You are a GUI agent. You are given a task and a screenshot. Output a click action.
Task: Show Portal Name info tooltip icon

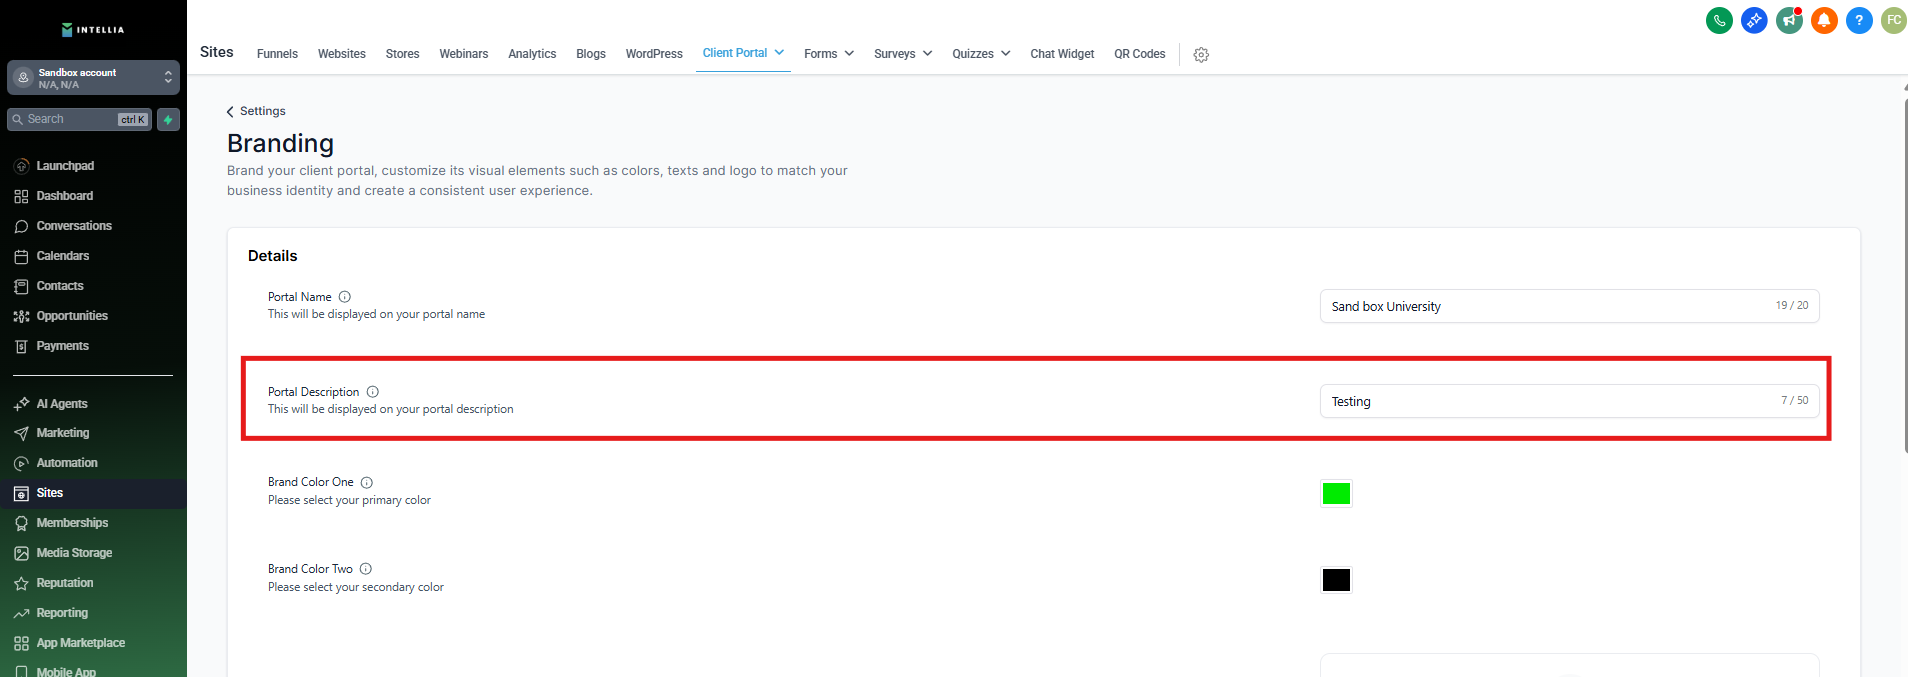(x=345, y=297)
